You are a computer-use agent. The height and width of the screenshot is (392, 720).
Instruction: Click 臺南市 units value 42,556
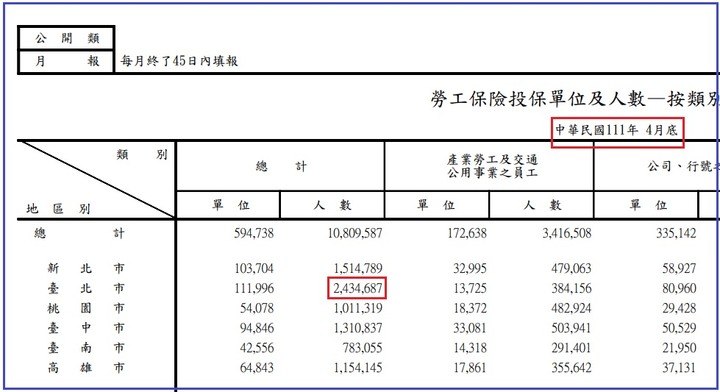tap(257, 348)
